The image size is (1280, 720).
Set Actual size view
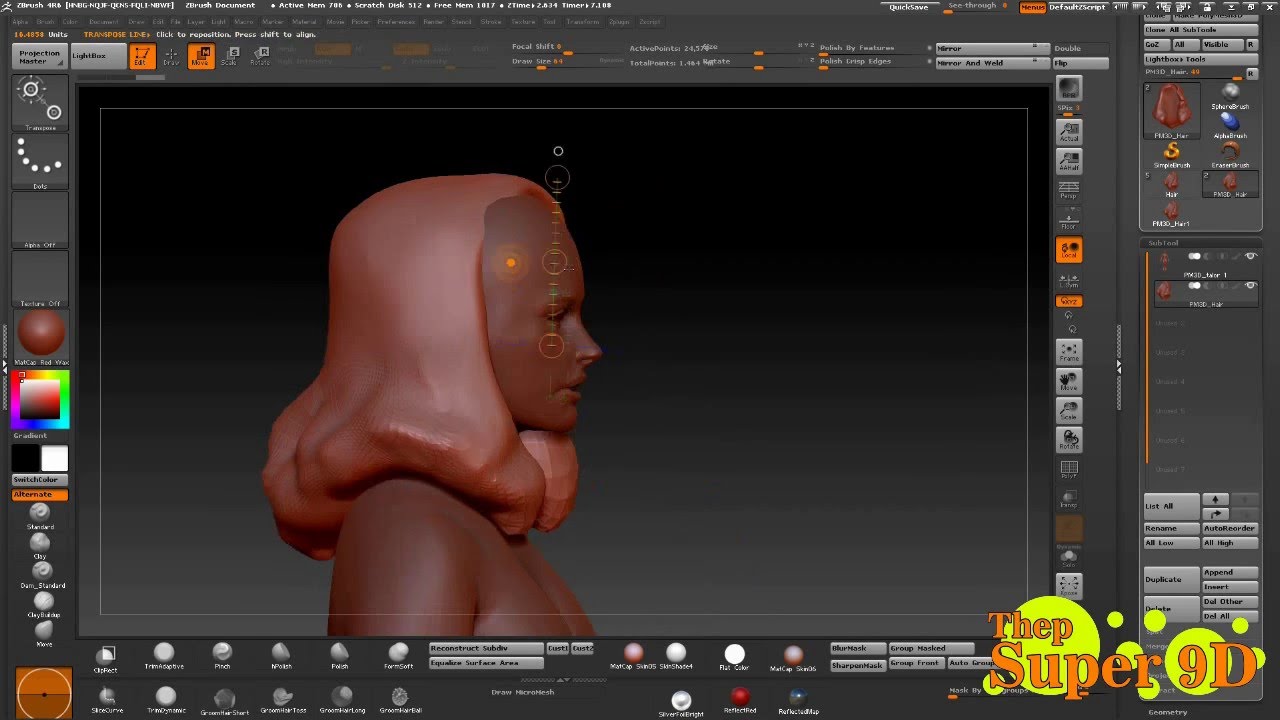1069,132
